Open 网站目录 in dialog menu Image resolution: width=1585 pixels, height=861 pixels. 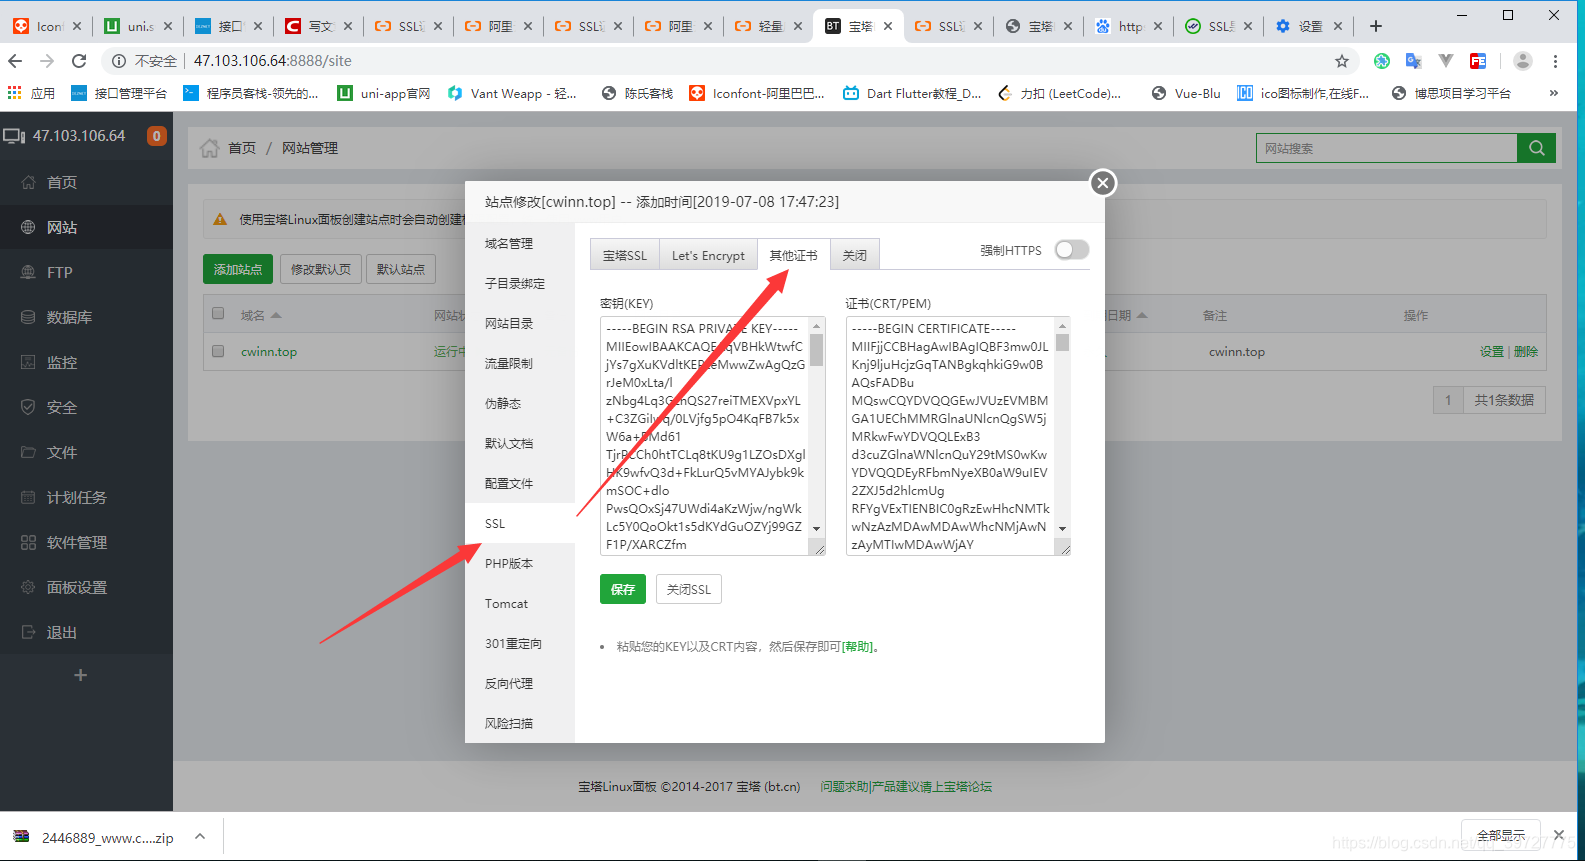520,323
